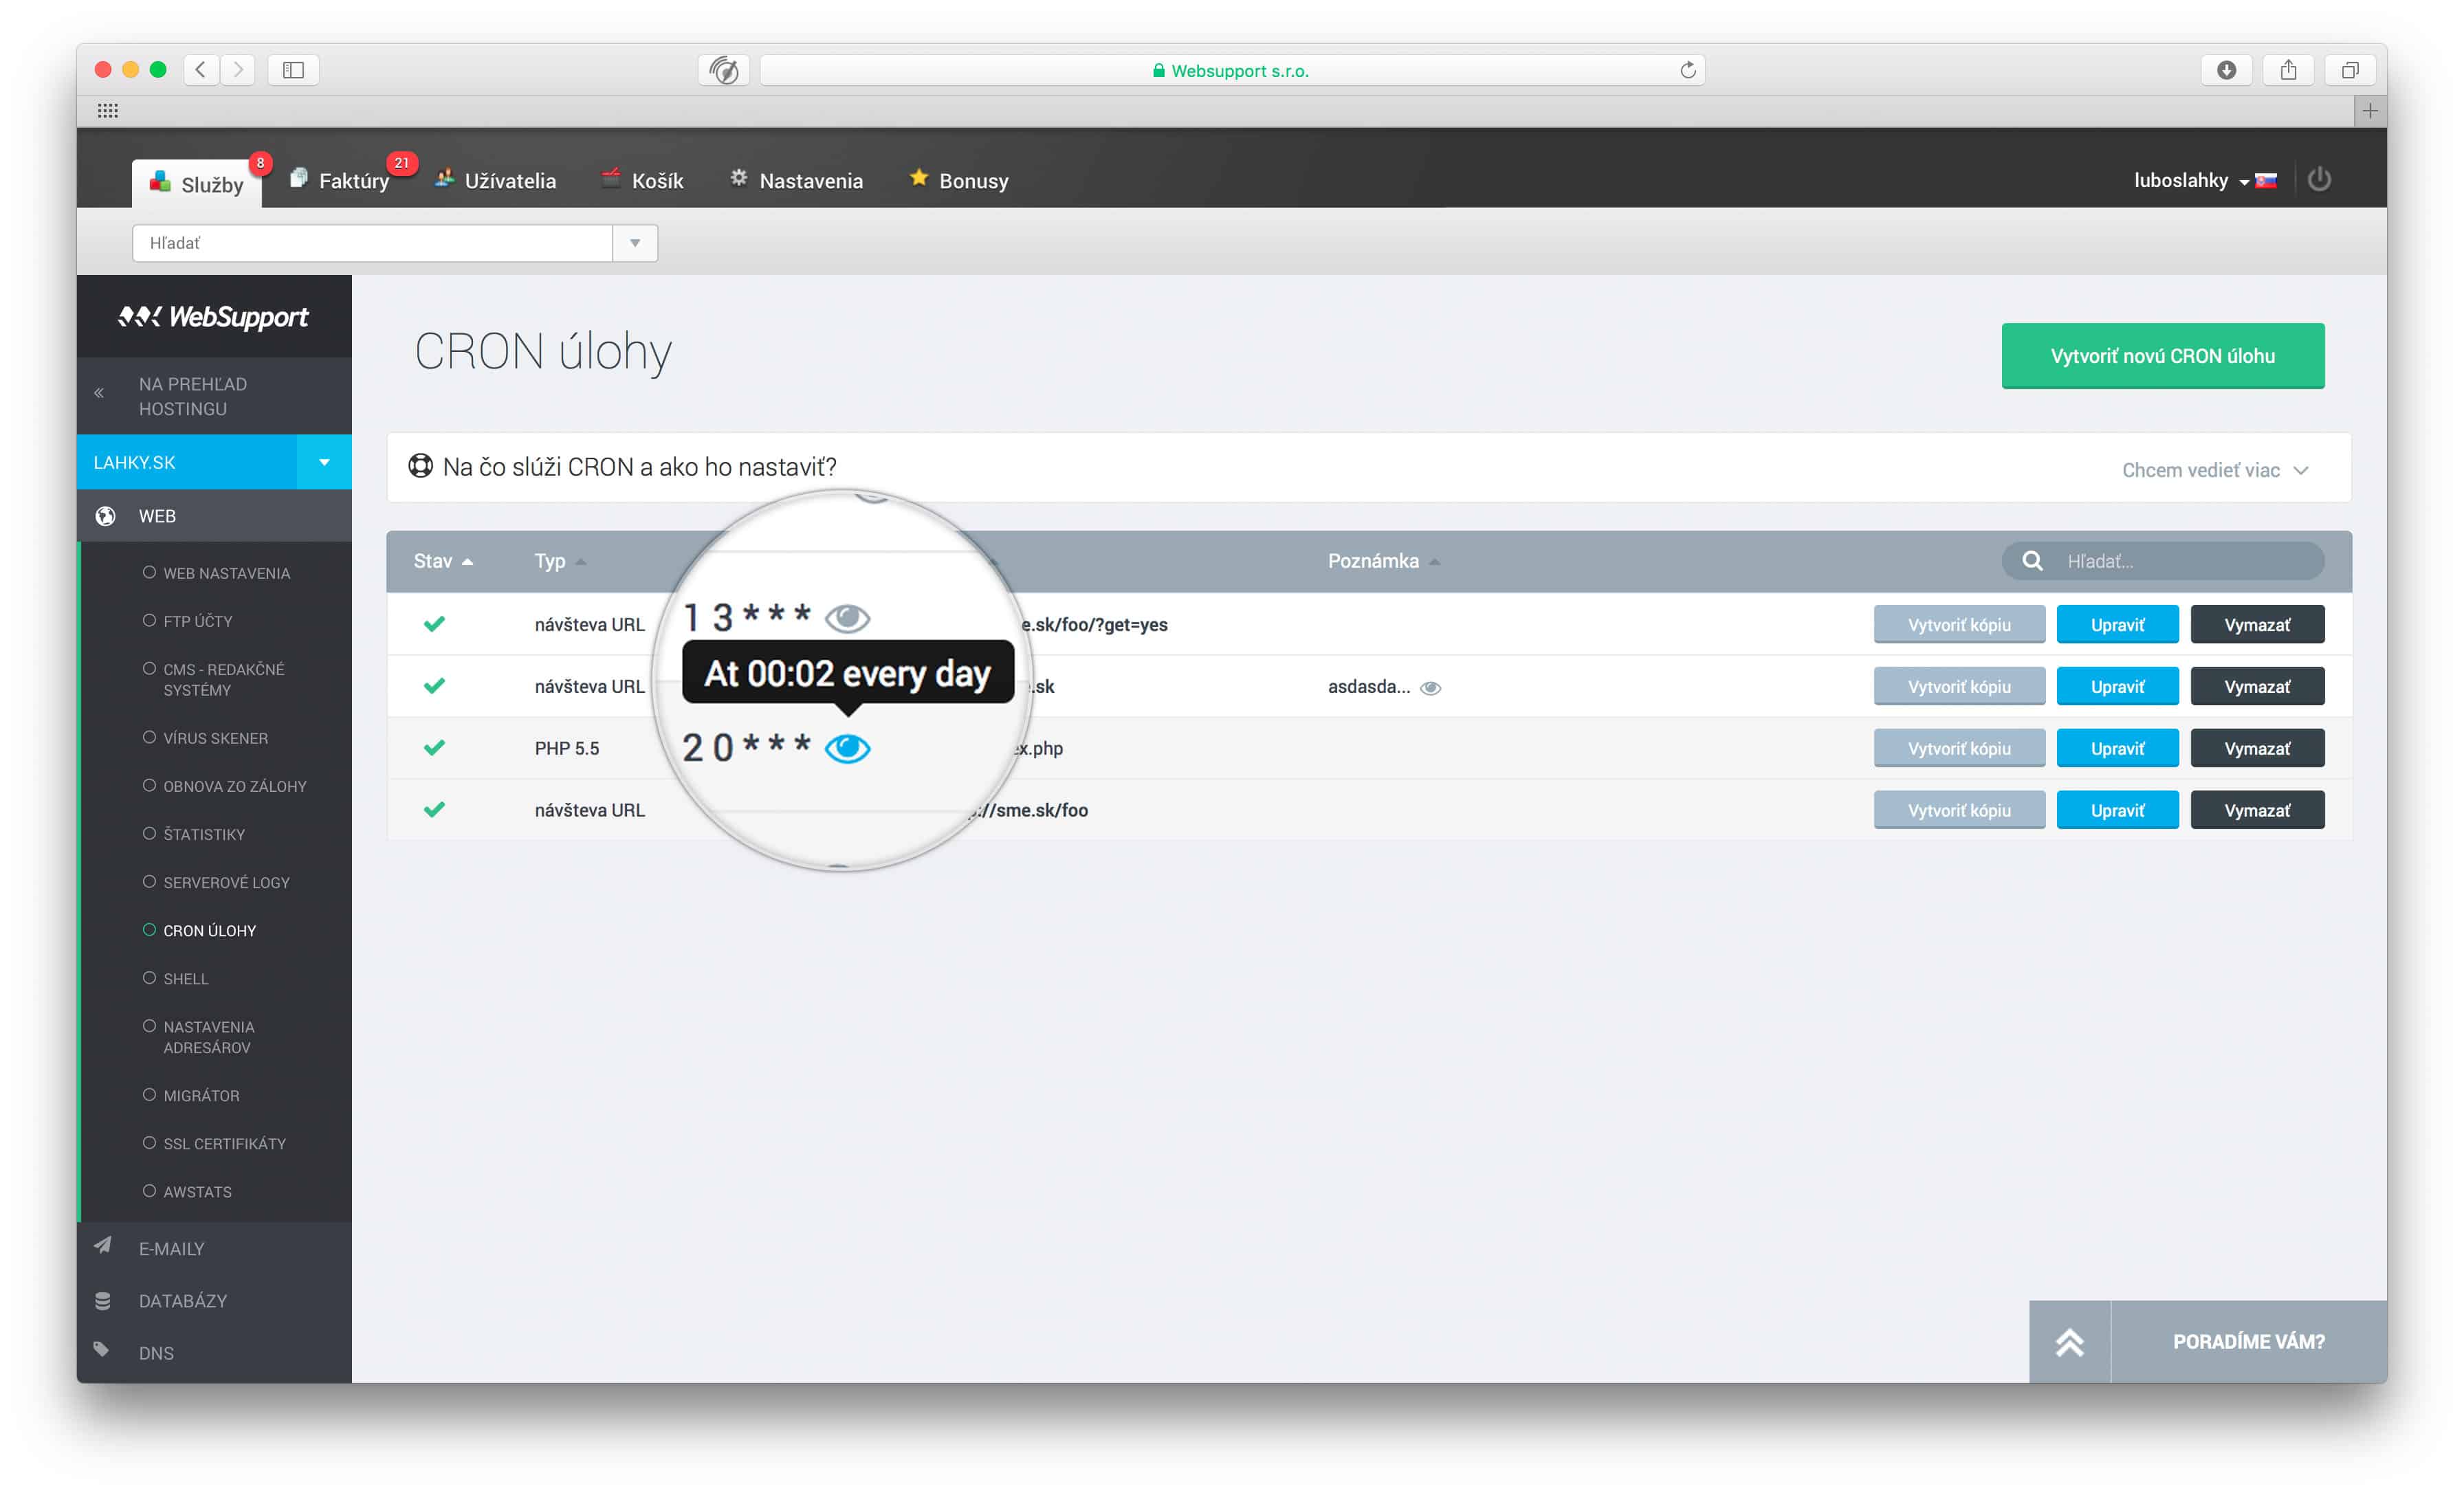Open the top search dropdown arrow
Image resolution: width=2464 pixels, height=1493 pixels.
click(x=635, y=243)
